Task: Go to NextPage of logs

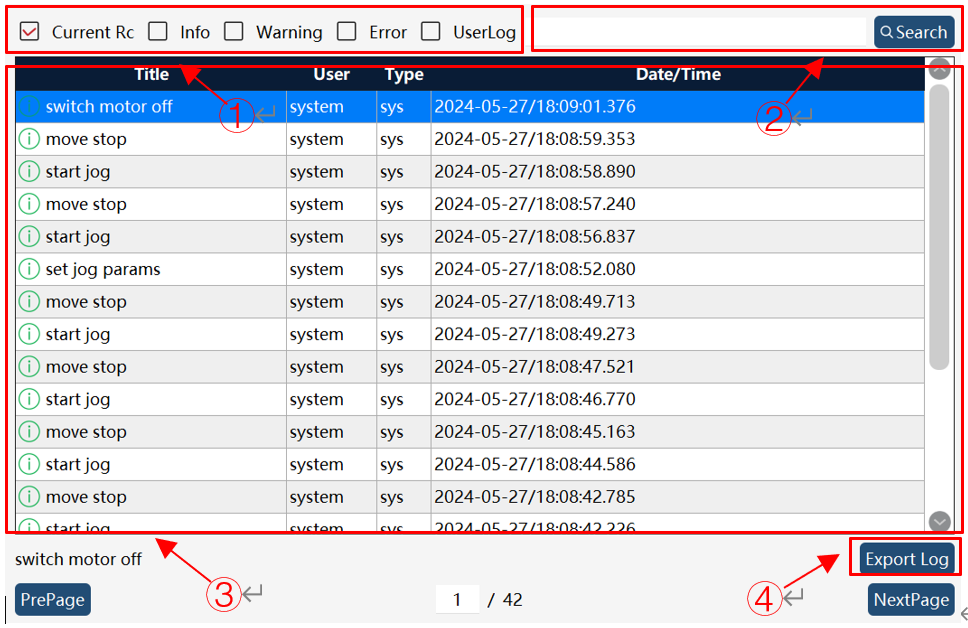Action: tap(911, 600)
